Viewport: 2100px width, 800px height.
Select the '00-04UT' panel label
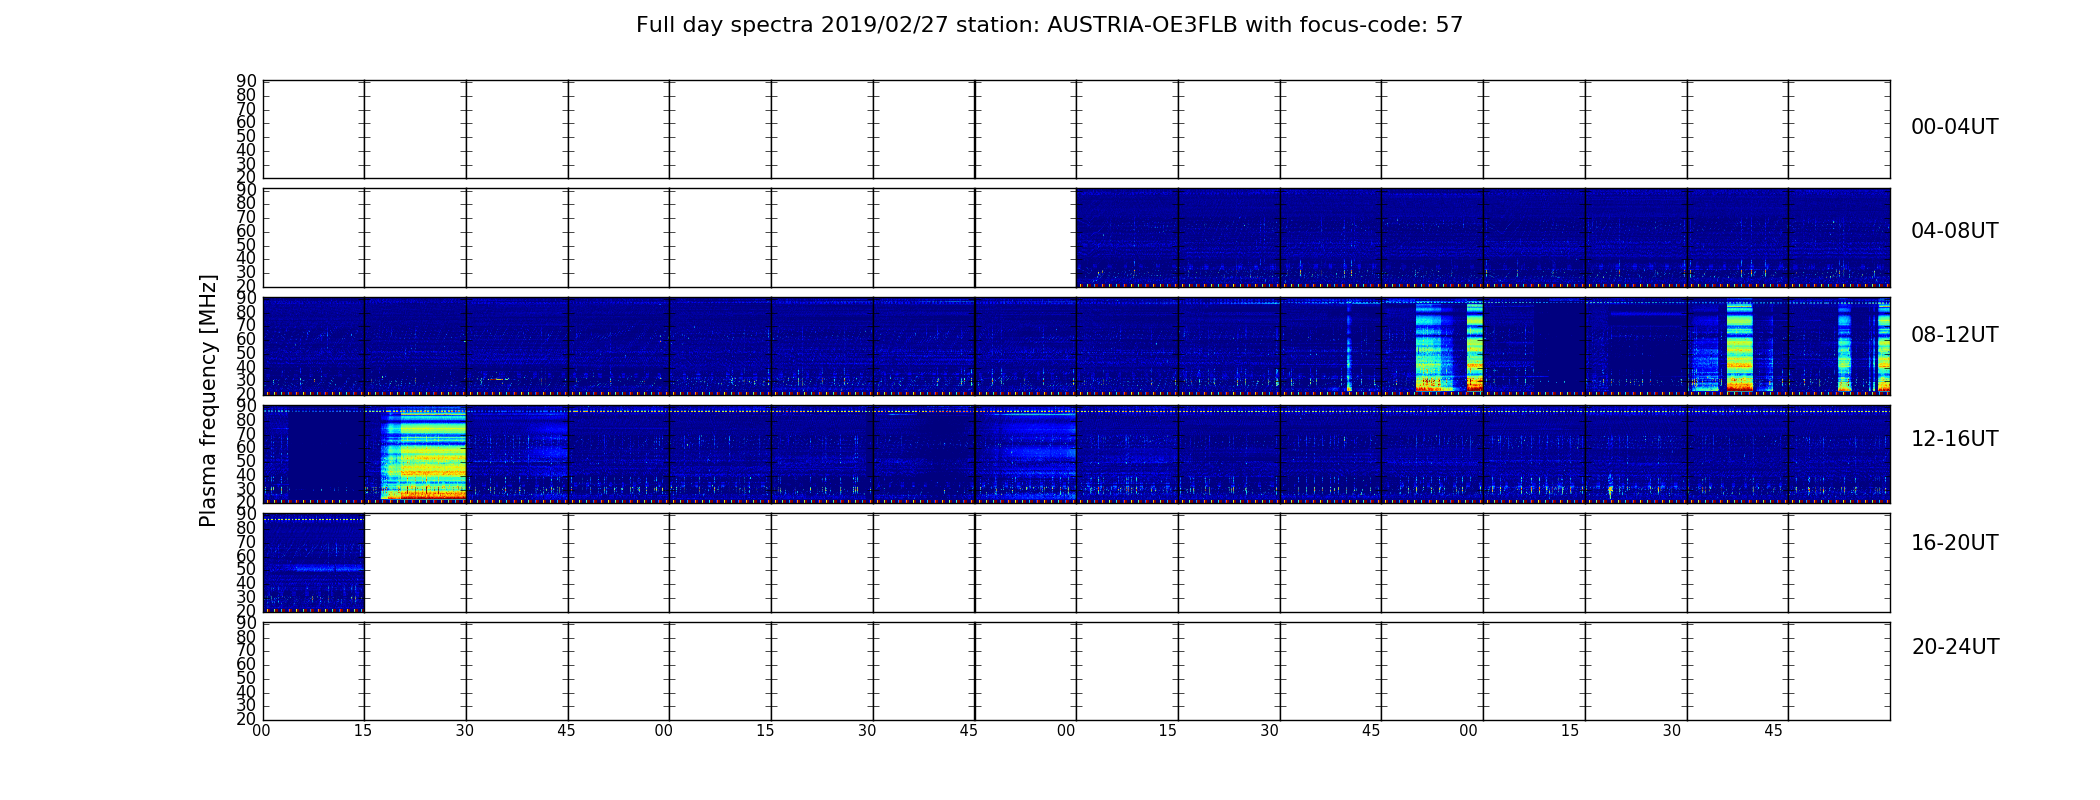coord(1954,127)
